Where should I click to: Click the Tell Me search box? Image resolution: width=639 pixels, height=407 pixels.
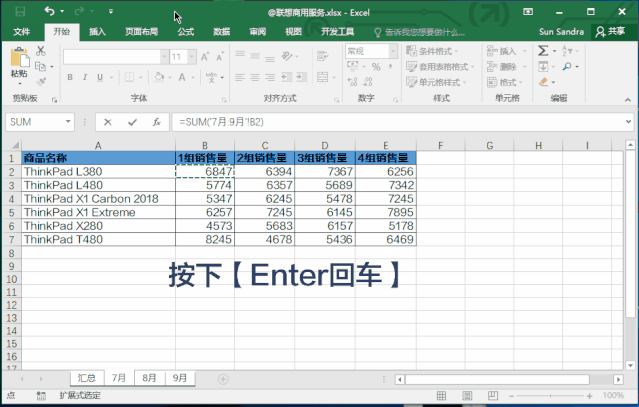420,32
